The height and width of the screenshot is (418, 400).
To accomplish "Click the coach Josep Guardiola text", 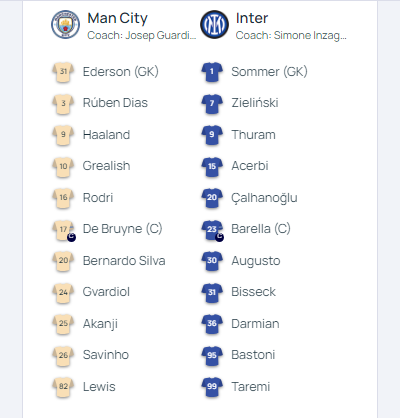I will click(142, 35).
